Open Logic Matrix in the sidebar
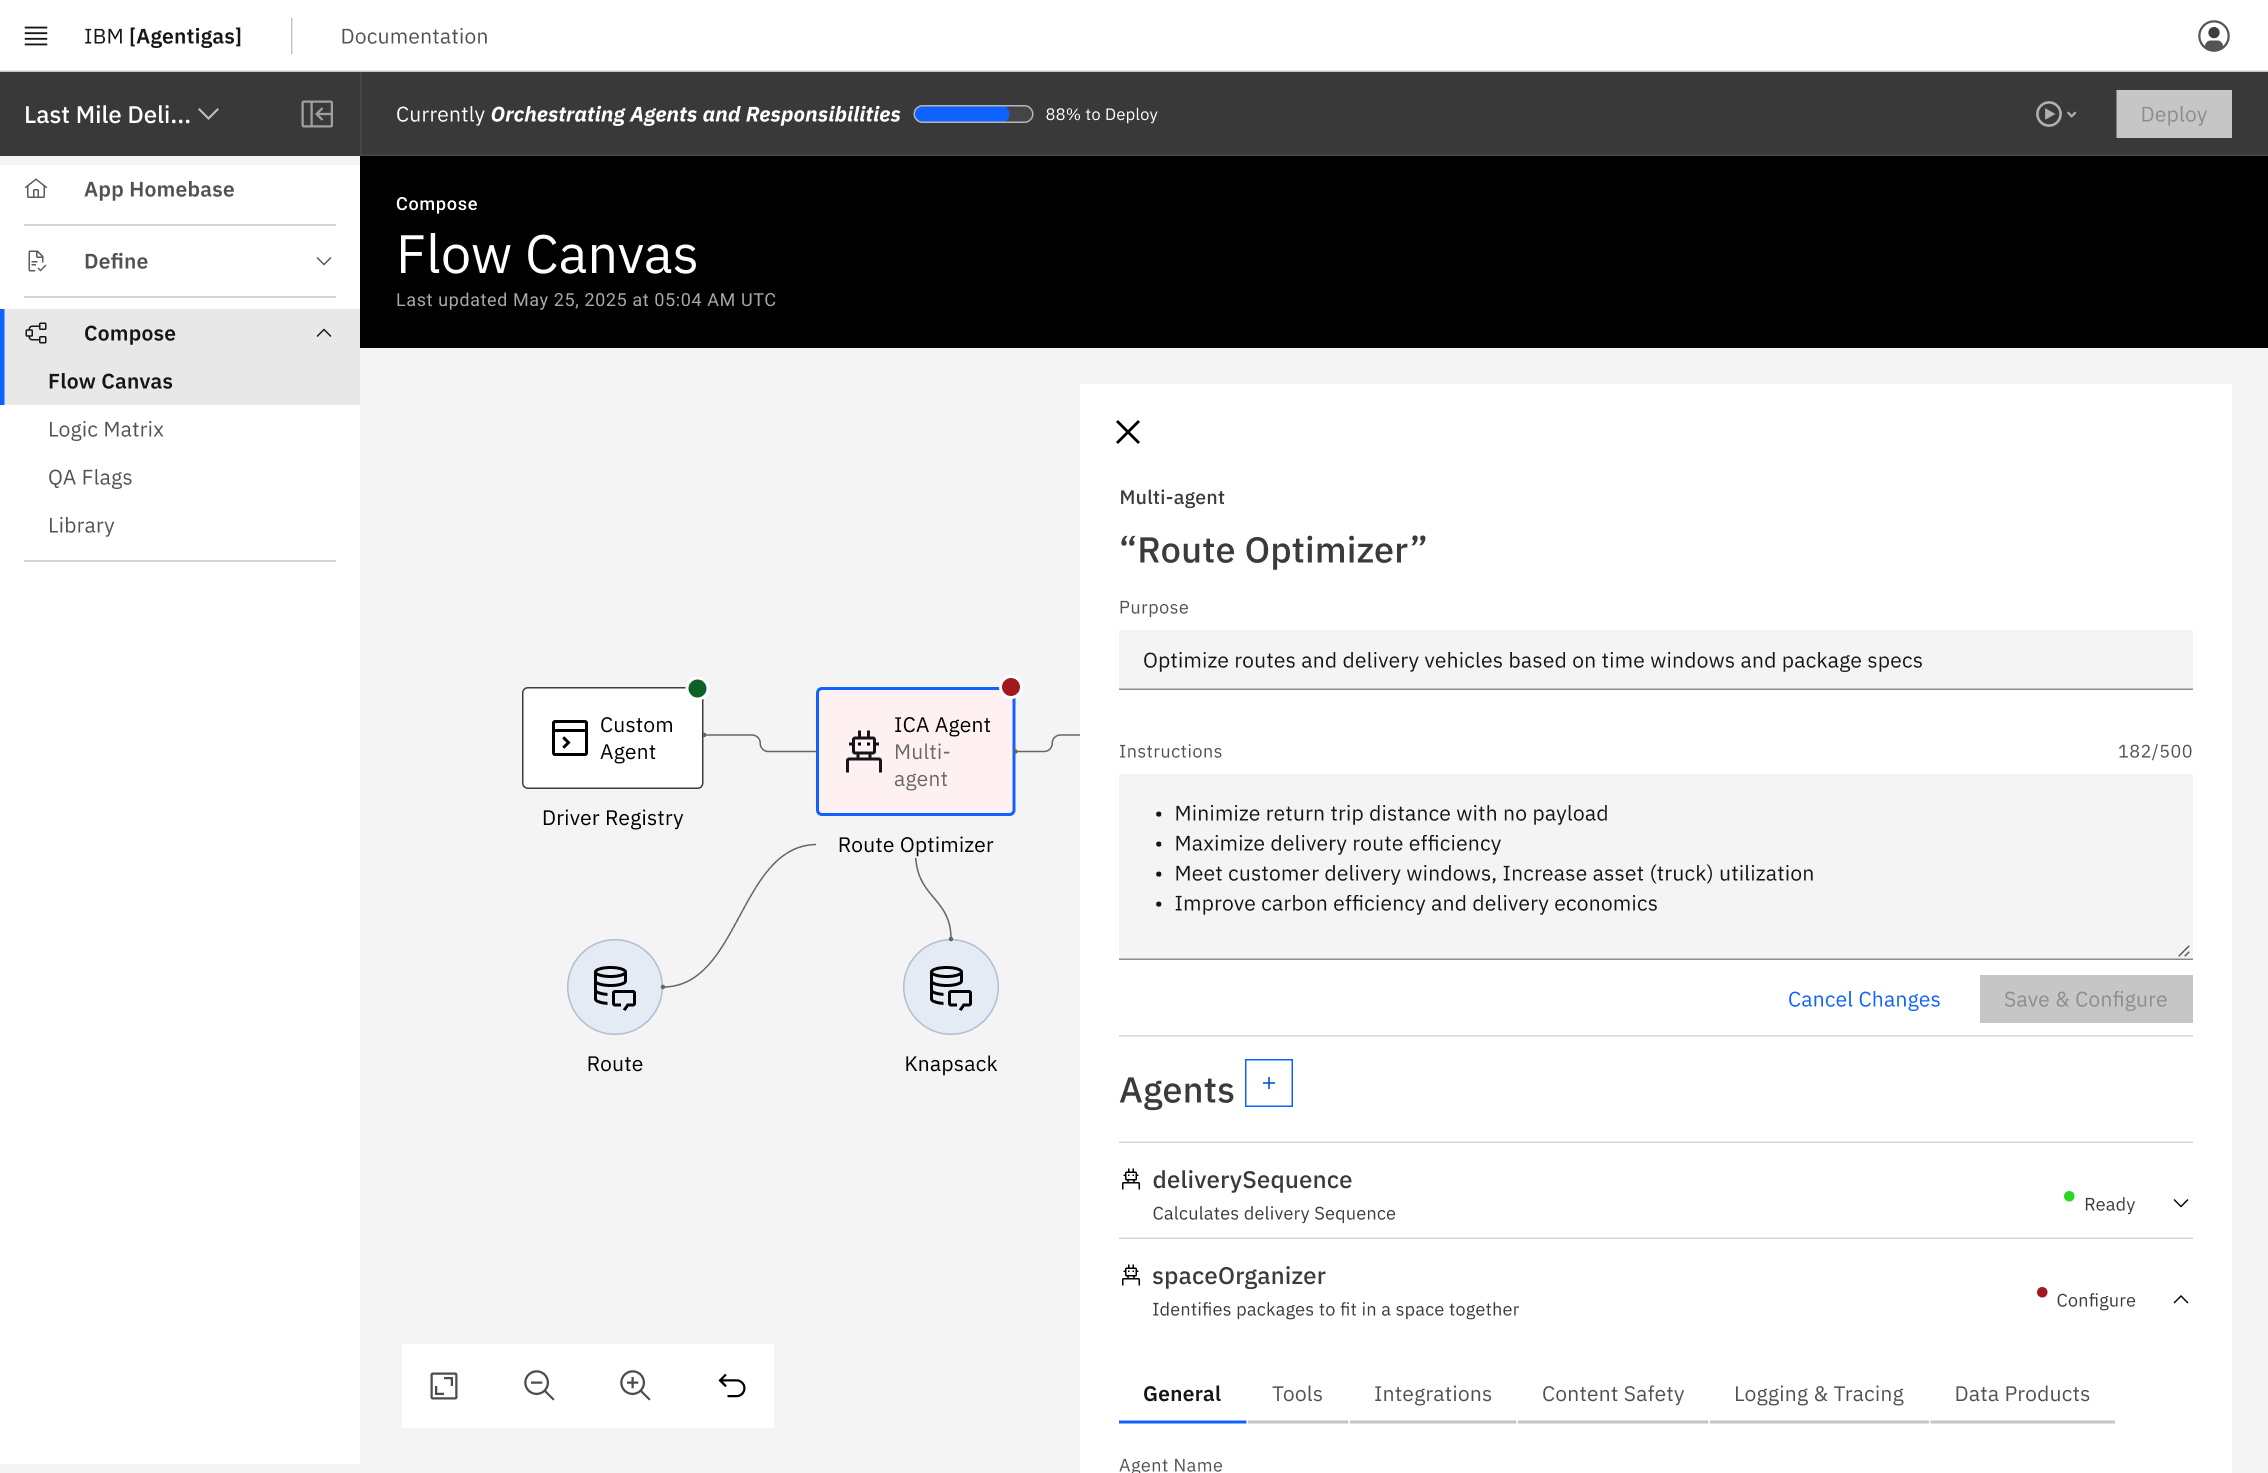 point(106,429)
